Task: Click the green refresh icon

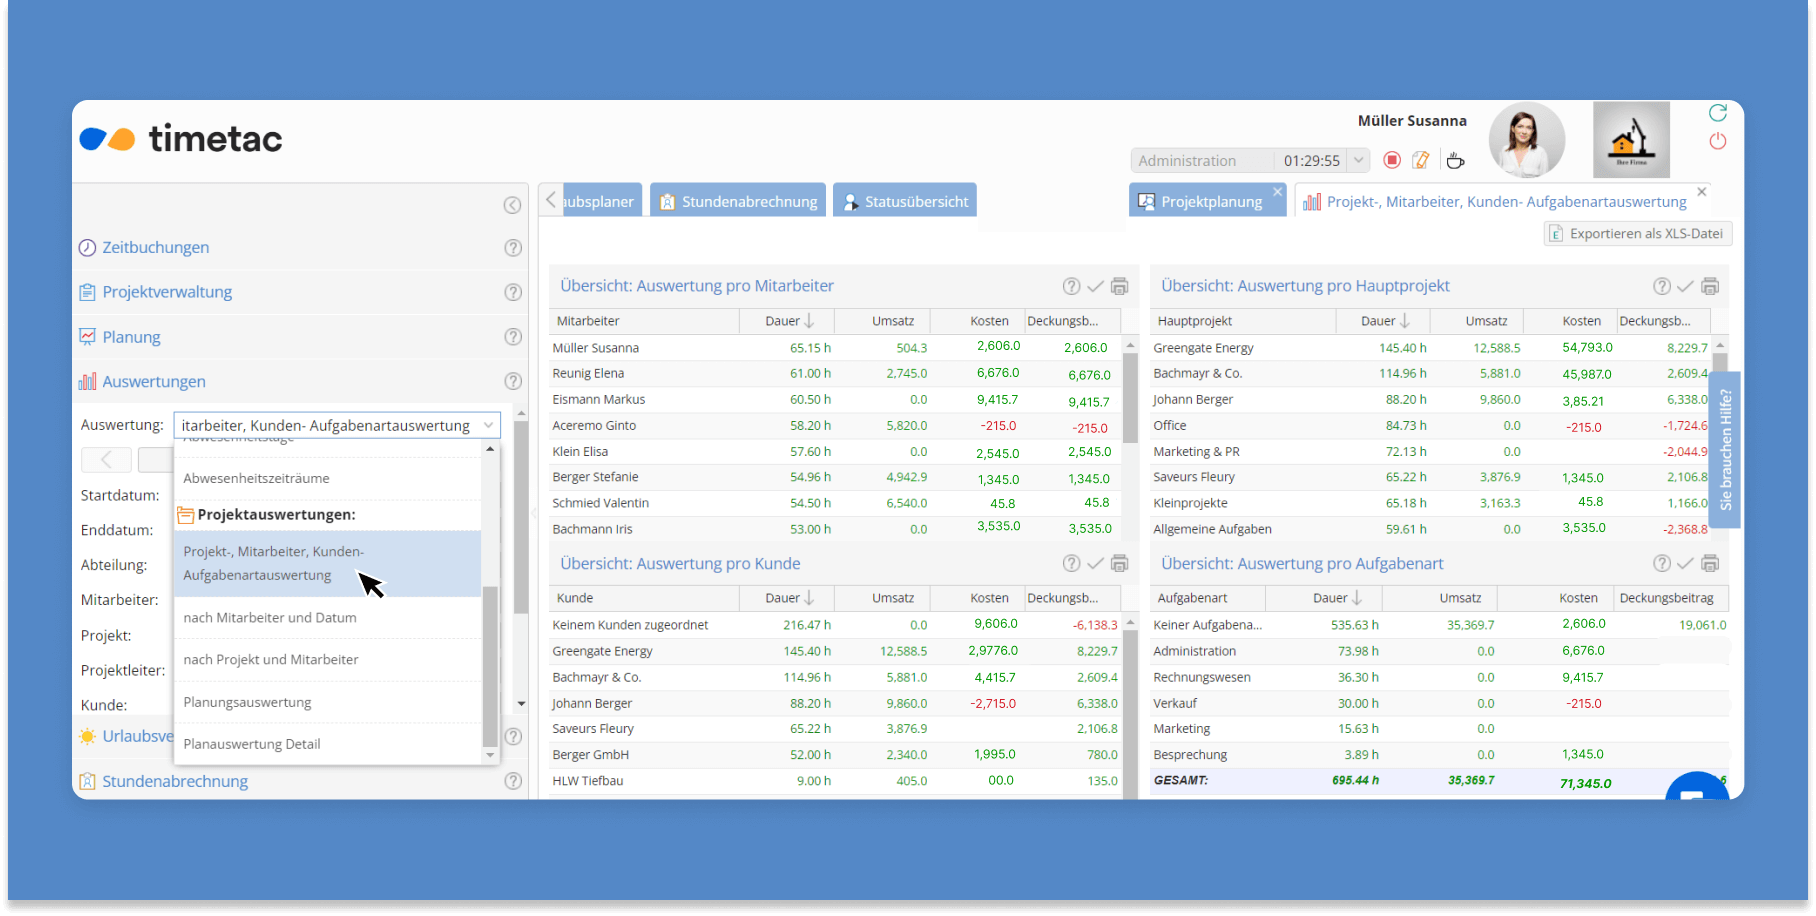Action: 1718,113
